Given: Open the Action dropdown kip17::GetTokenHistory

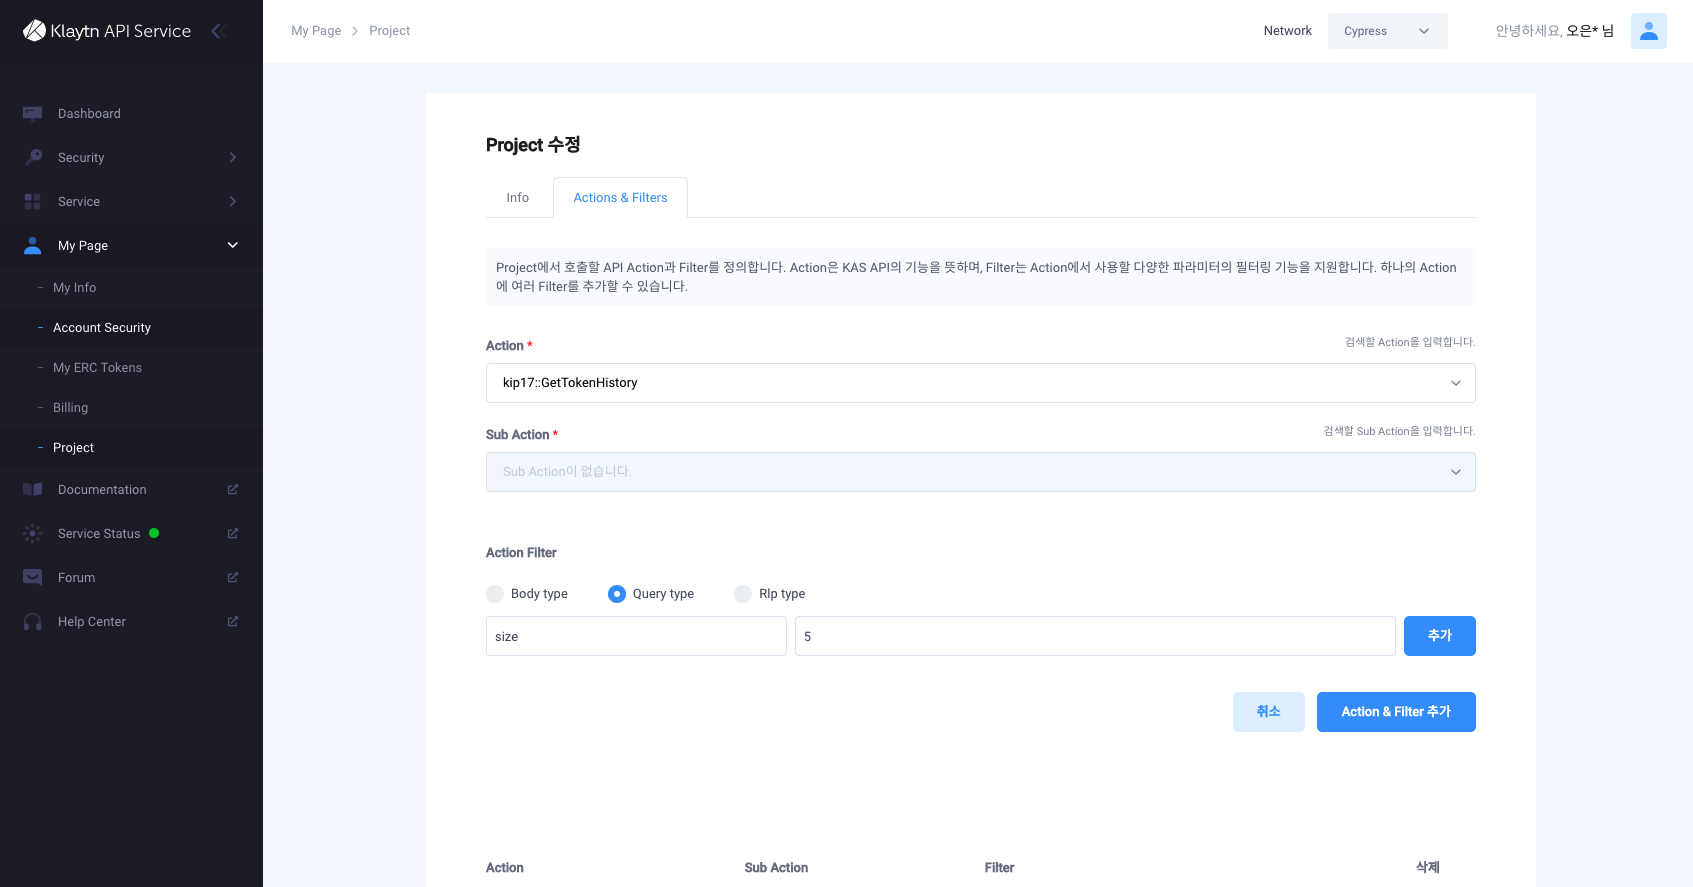Looking at the screenshot, I should [981, 383].
